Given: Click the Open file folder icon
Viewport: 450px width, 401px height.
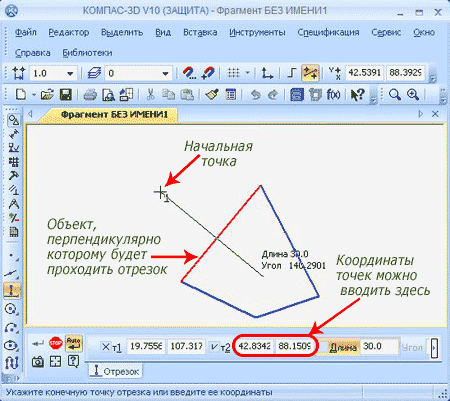Looking at the screenshot, I should pos(47,95).
